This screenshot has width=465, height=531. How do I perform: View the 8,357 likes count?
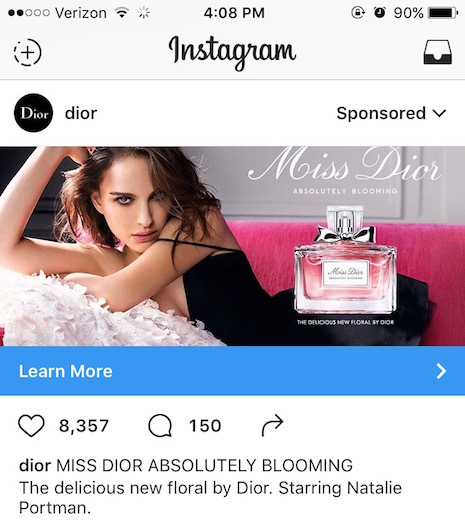tap(84, 426)
